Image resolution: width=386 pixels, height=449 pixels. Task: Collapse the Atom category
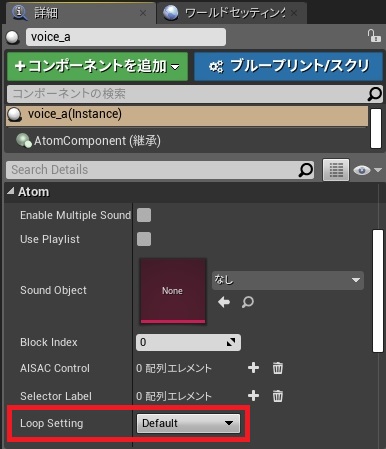(11, 191)
